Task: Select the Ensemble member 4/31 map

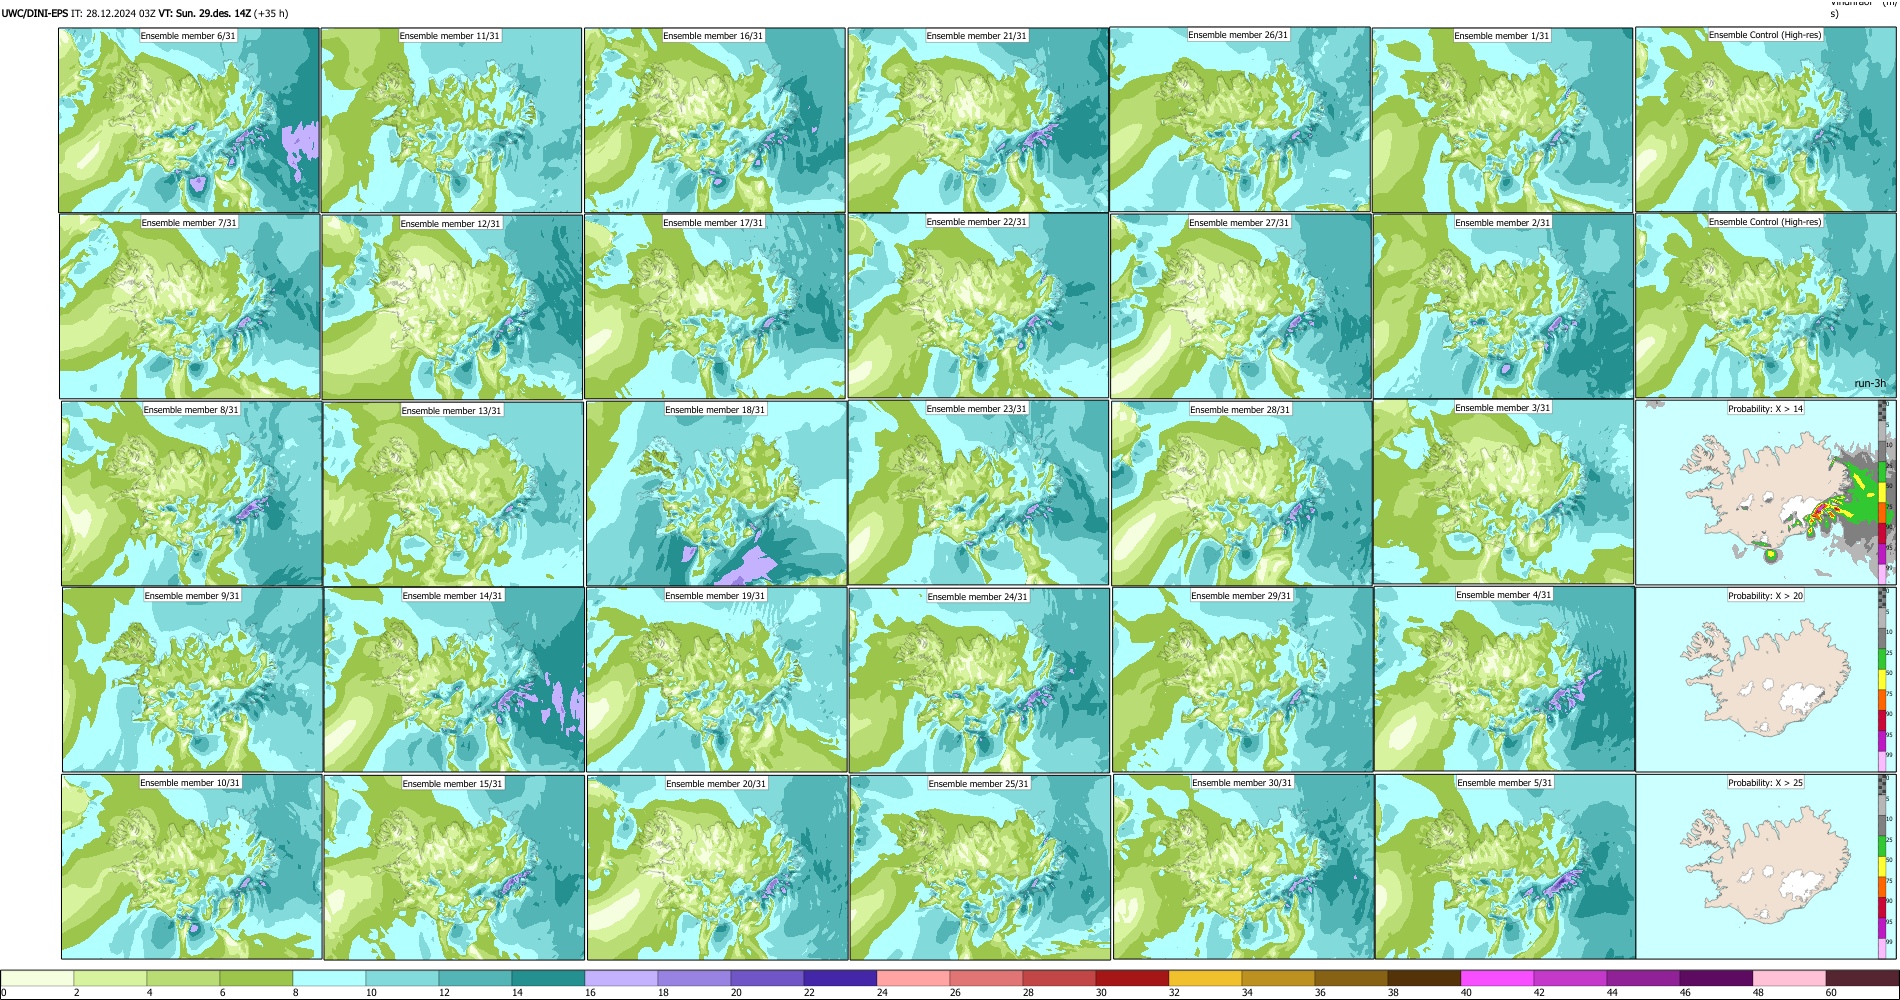Action: tap(1504, 679)
